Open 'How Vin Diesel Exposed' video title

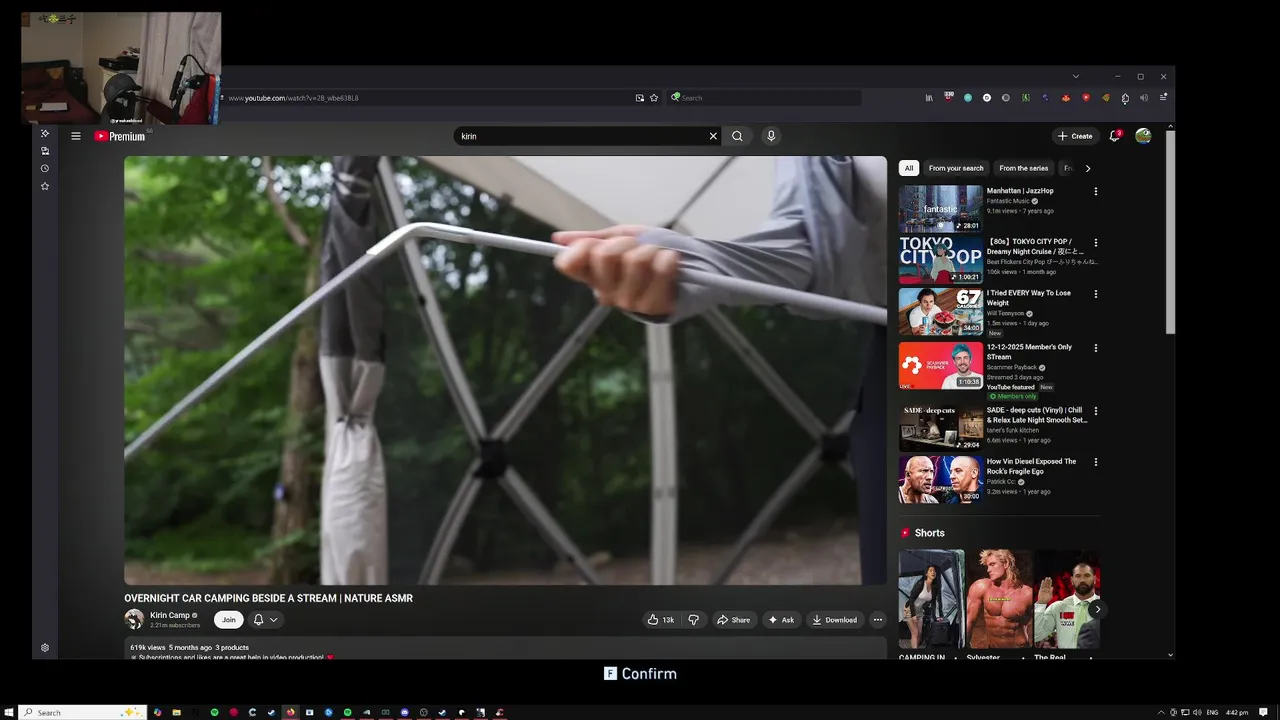pyautogui.click(x=1032, y=466)
